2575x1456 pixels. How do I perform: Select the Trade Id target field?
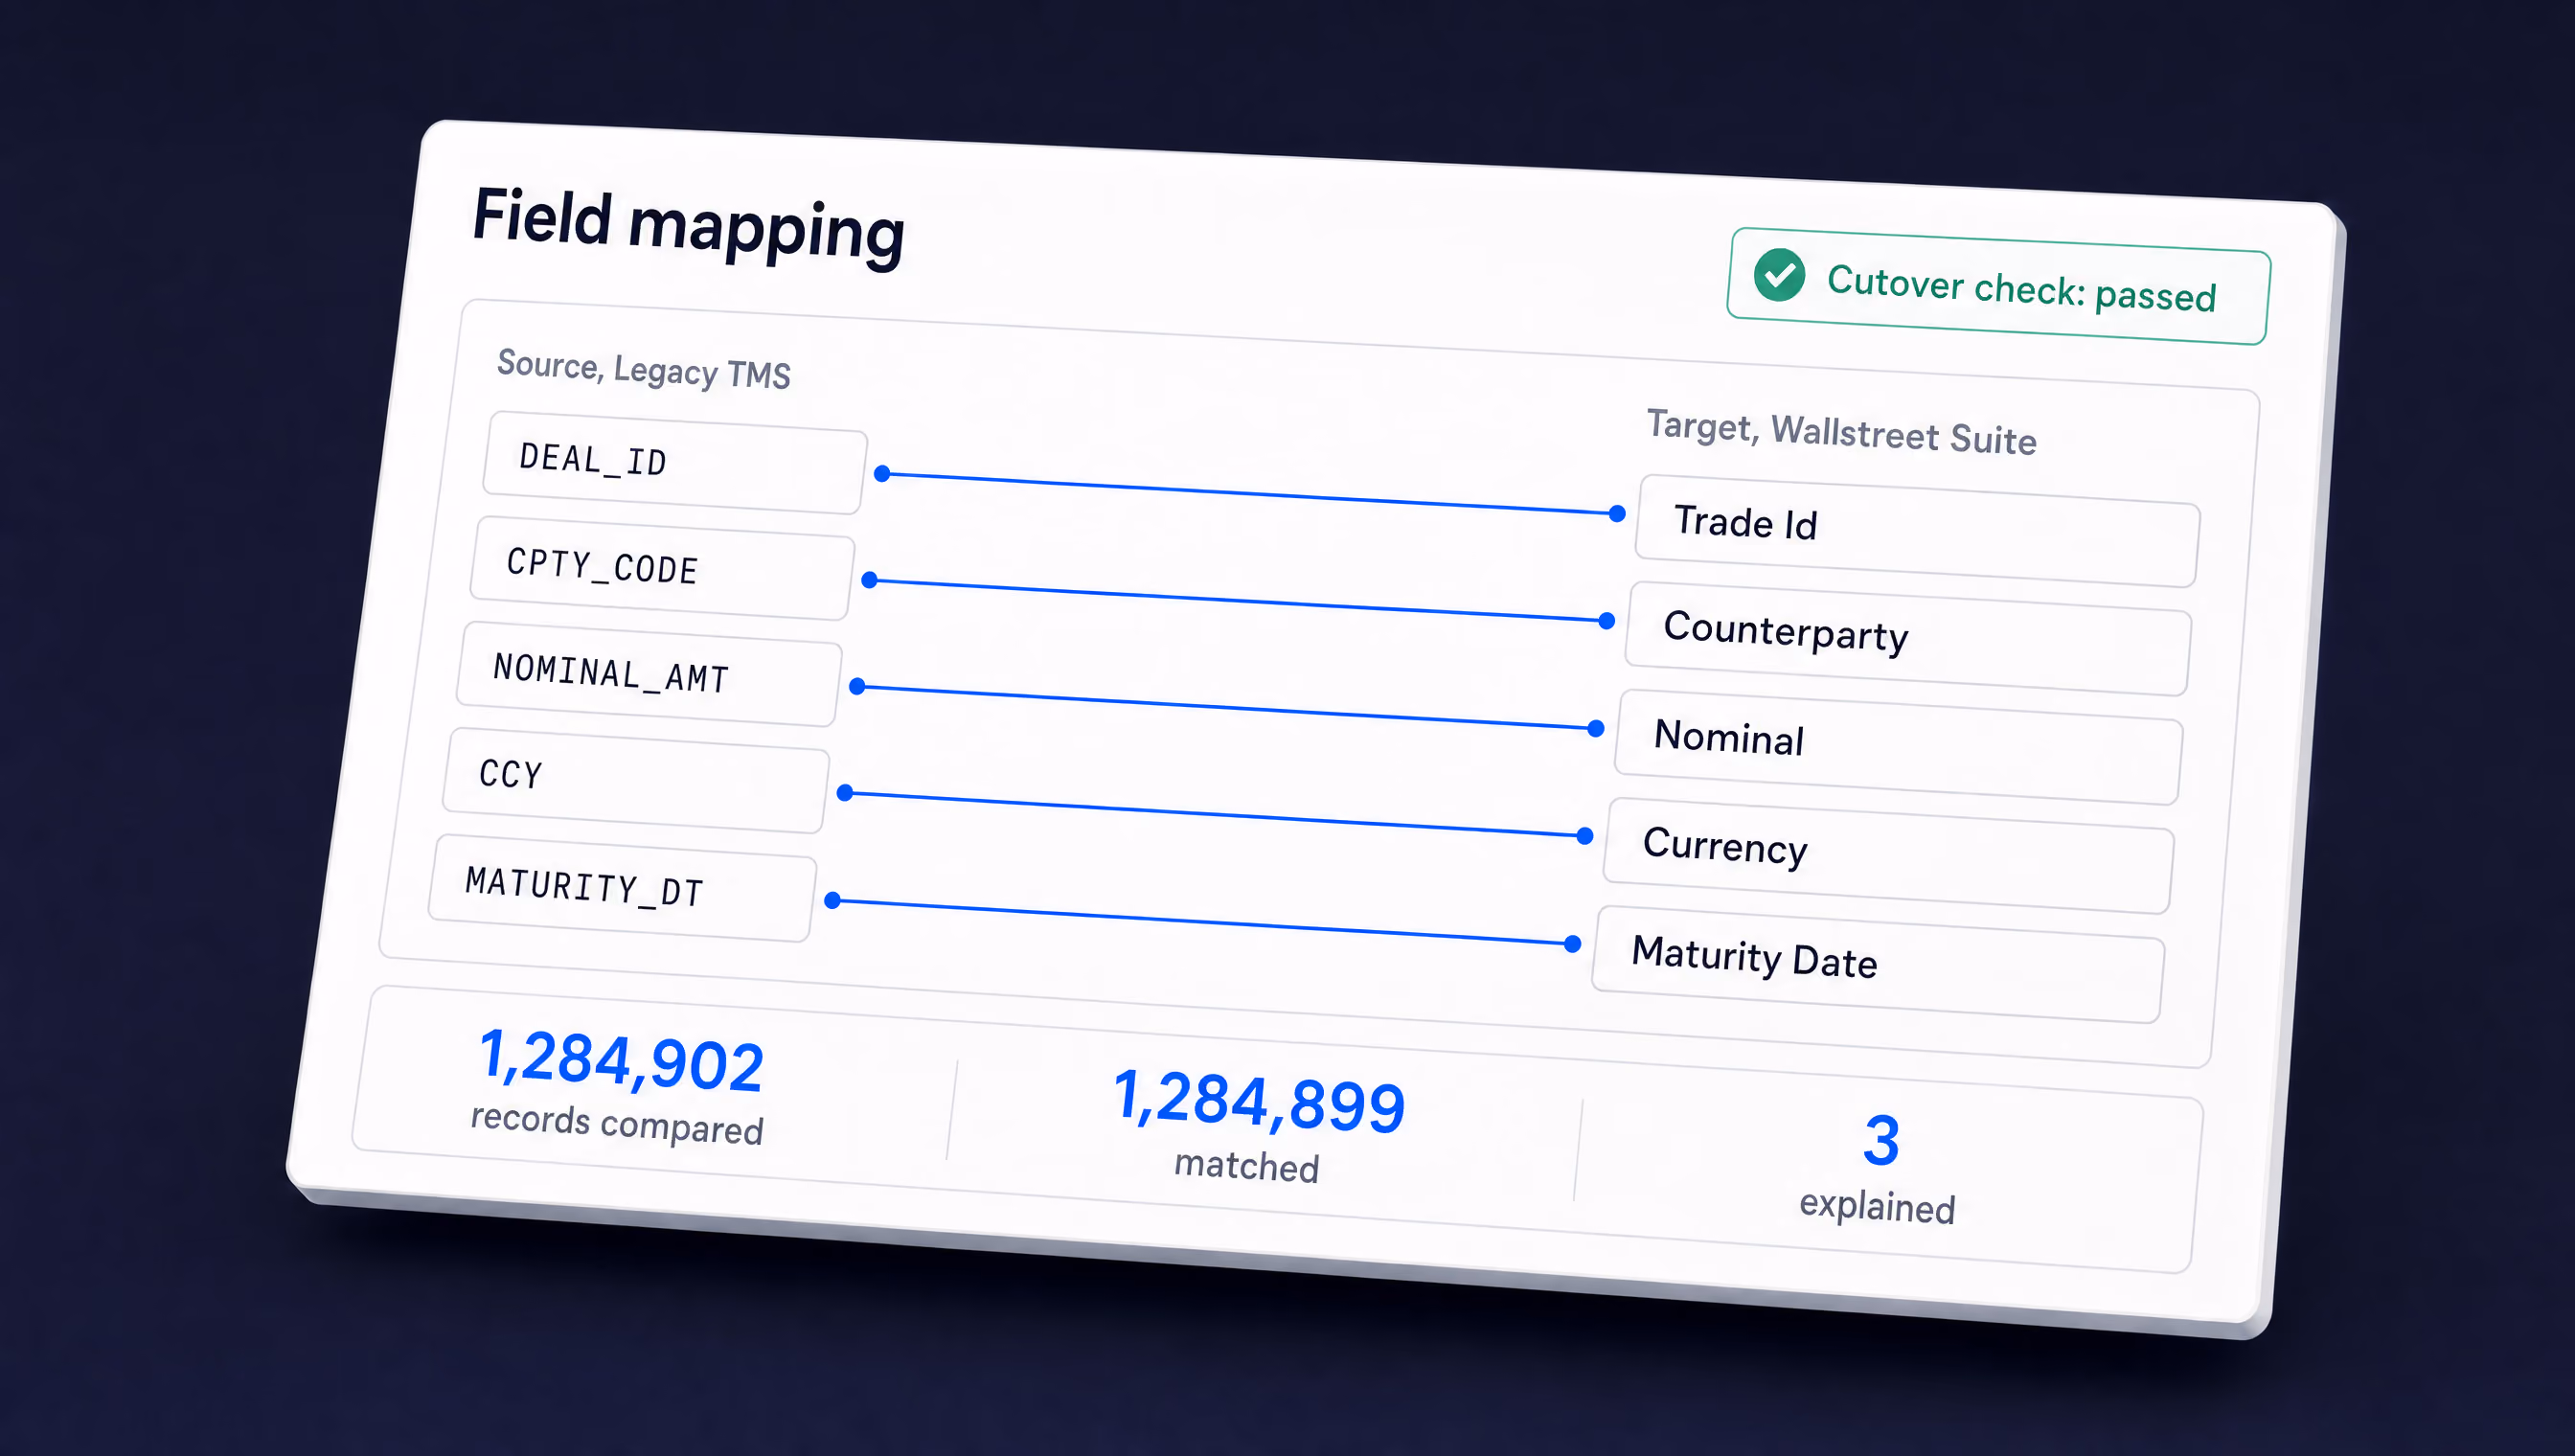(x=1917, y=531)
